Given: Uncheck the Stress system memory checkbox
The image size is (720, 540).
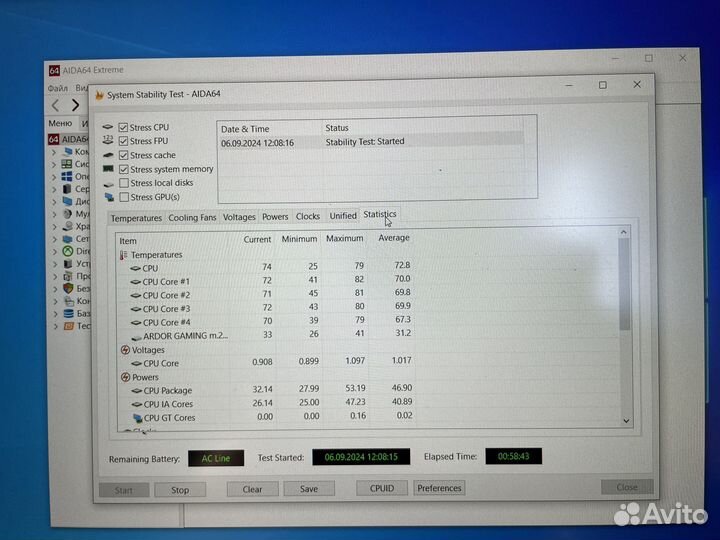Looking at the screenshot, I should [x=123, y=169].
